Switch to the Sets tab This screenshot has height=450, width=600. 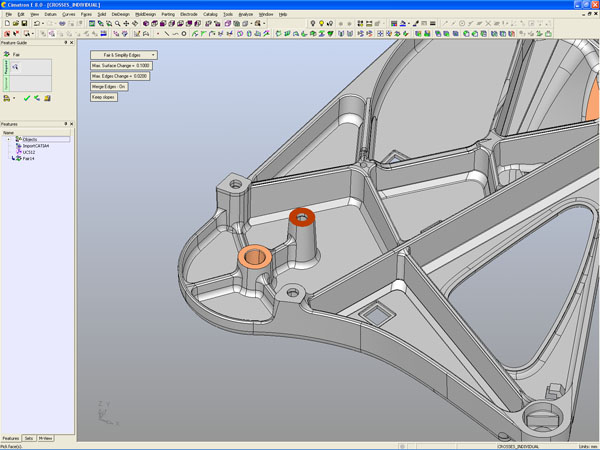tap(29, 438)
